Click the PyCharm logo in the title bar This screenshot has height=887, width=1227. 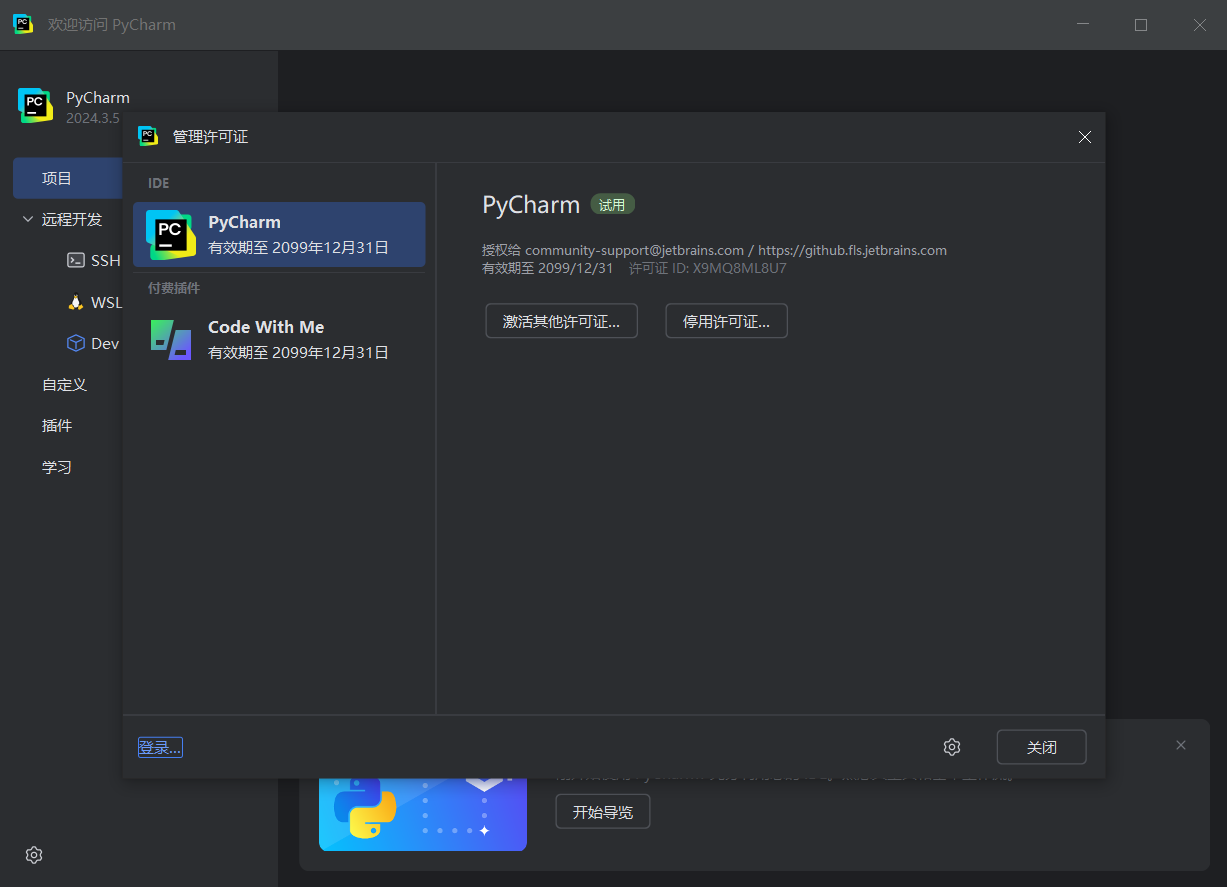23,24
